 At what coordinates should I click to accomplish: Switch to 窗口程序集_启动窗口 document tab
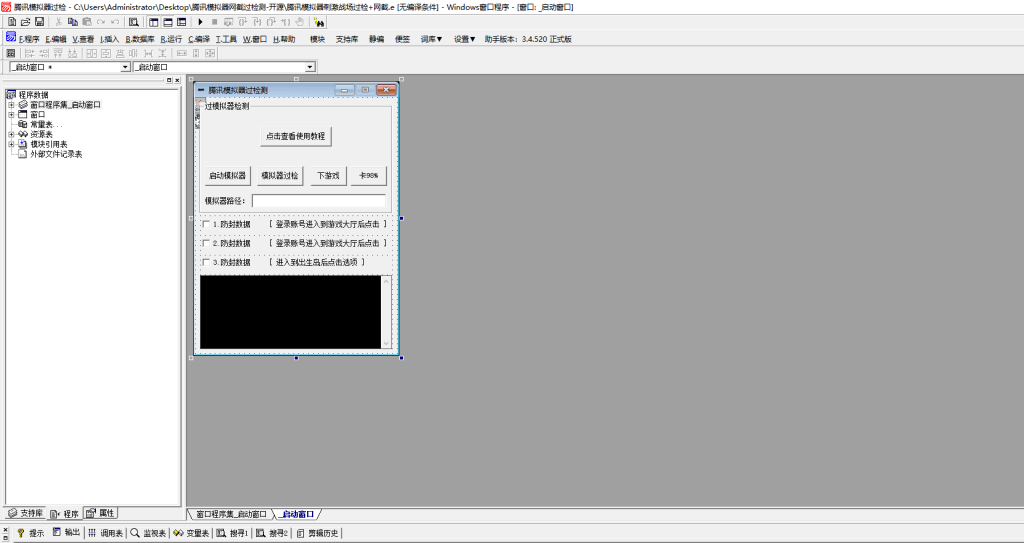click(x=231, y=514)
